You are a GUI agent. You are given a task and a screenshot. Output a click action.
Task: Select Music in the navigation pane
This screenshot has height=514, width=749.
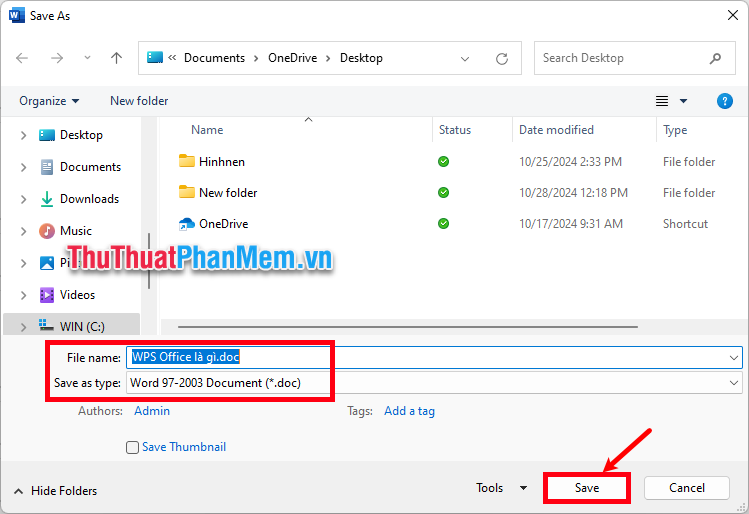(x=75, y=231)
